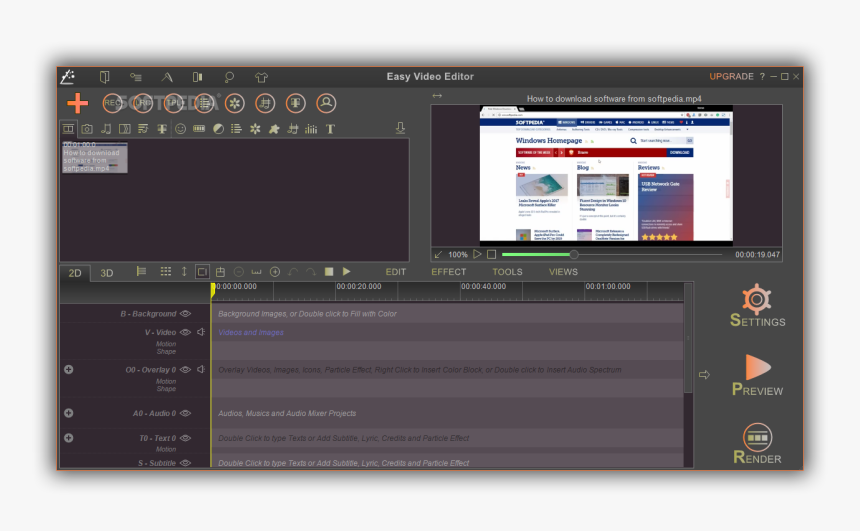Expand the T0 - Text 0 track plus
Image resolution: width=860 pixels, height=531 pixels.
click(x=68, y=438)
